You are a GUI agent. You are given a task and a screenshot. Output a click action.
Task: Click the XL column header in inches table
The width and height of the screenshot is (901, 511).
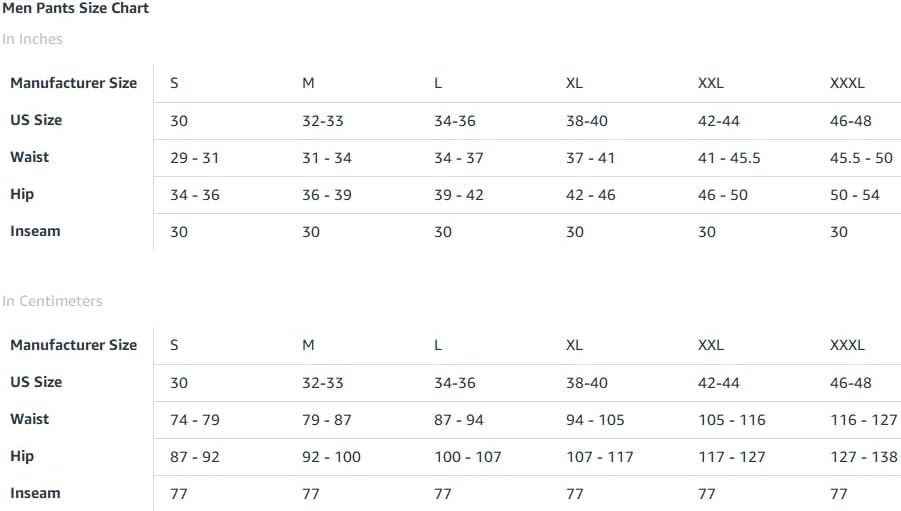point(574,83)
